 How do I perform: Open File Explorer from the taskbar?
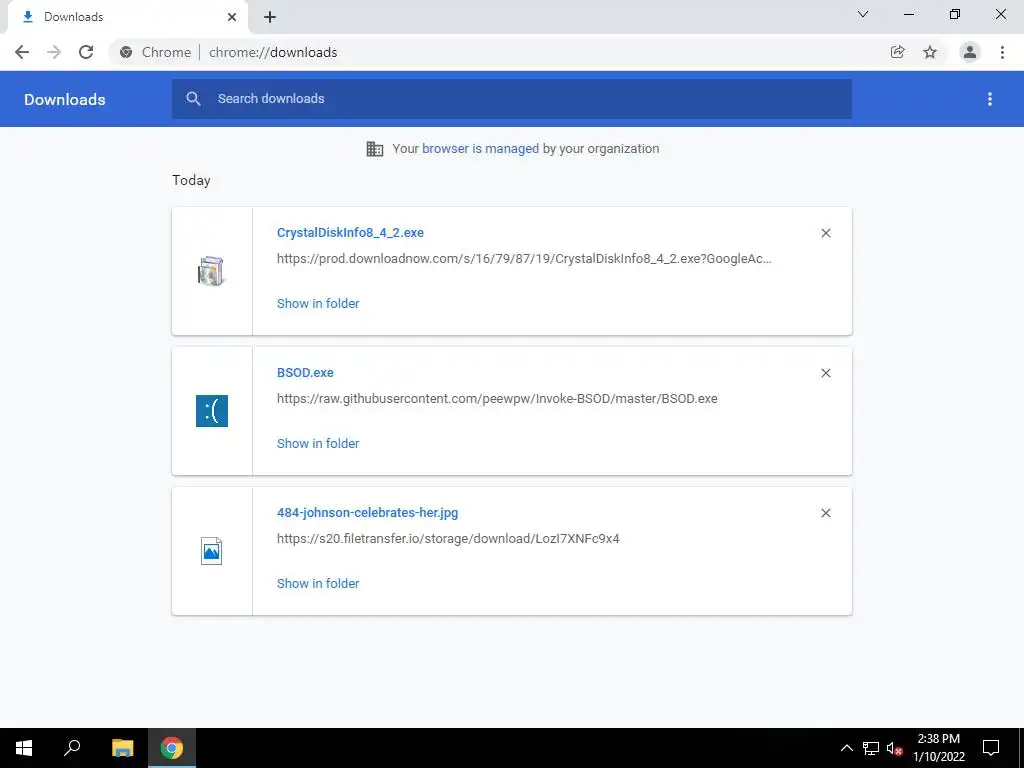click(122, 748)
